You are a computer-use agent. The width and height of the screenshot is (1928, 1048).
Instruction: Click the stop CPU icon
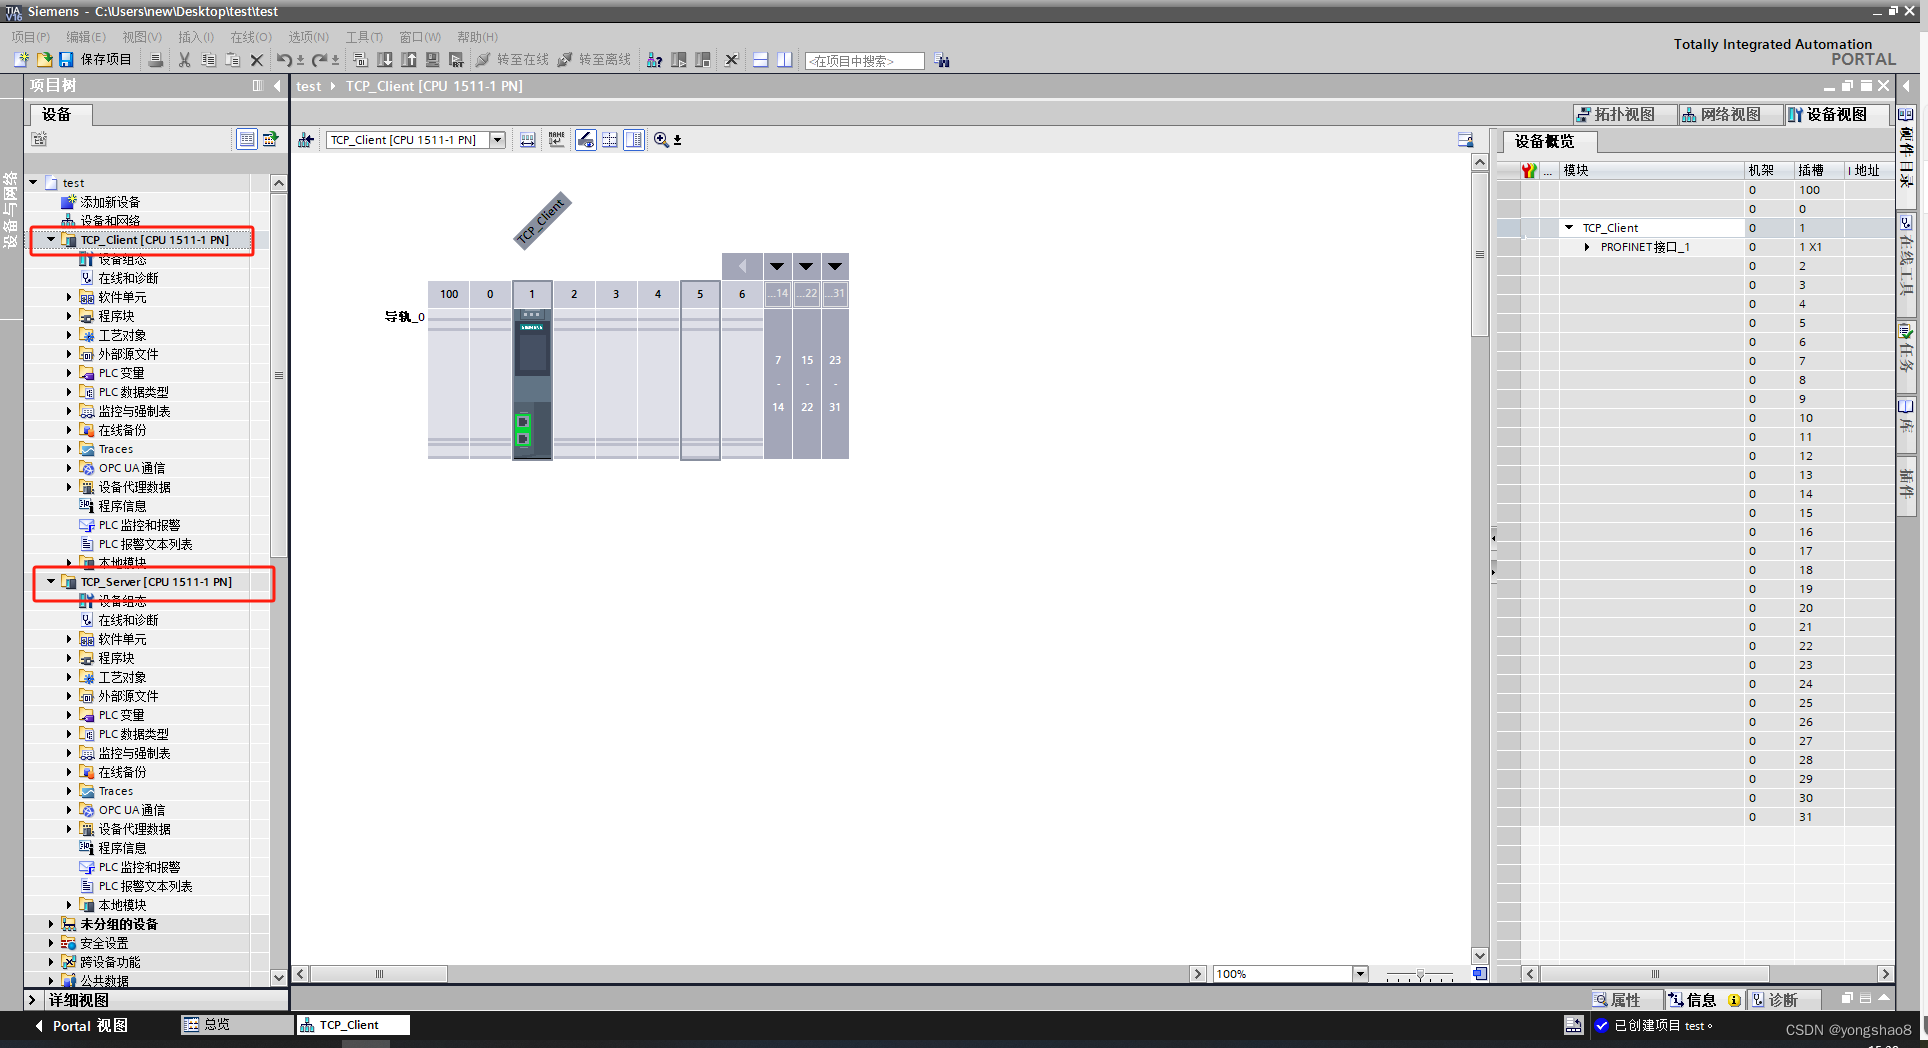pyautogui.click(x=703, y=60)
